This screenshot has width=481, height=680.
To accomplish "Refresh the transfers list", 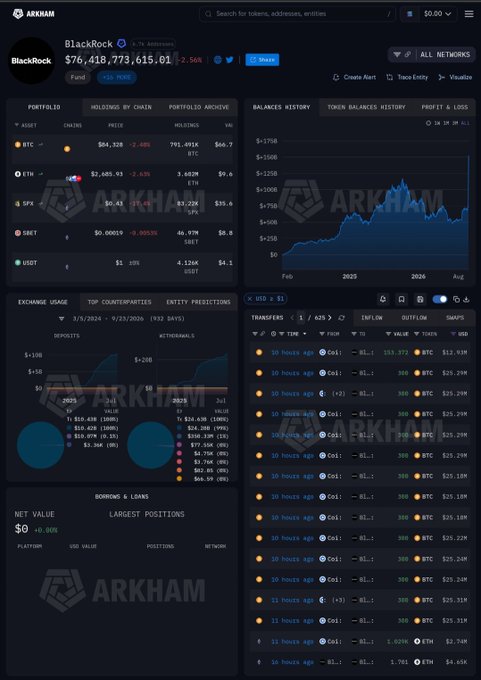I will tap(342, 318).
